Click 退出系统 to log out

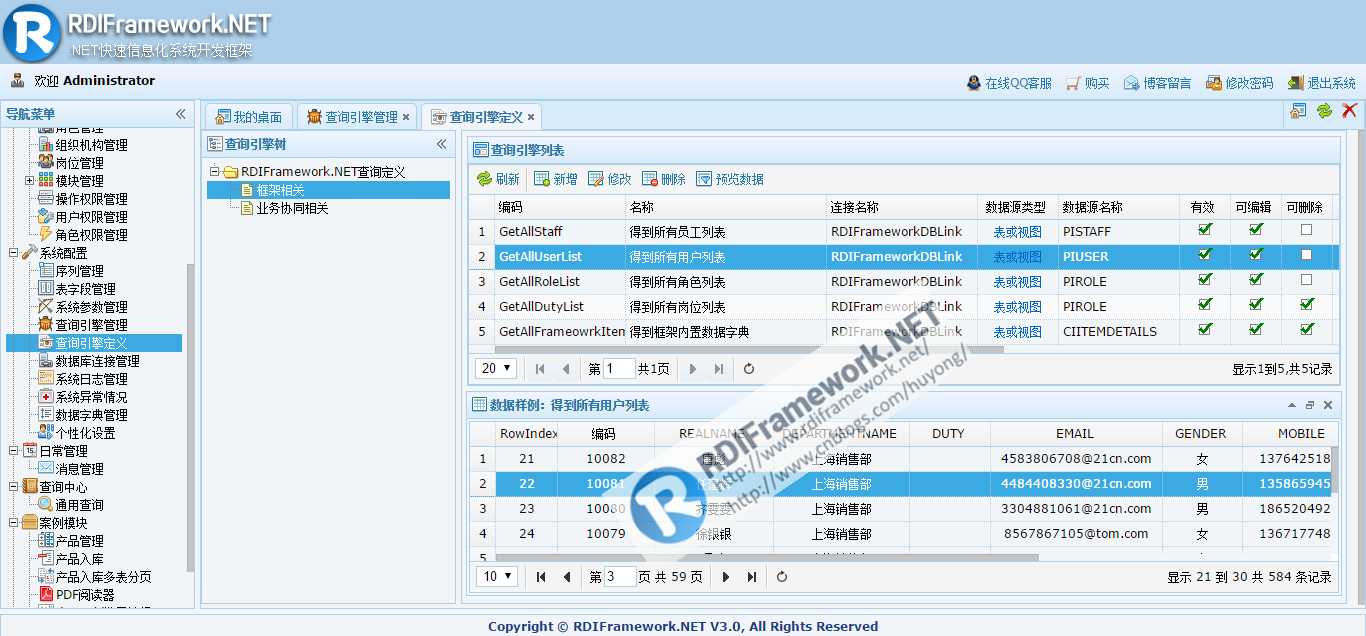[1321, 83]
